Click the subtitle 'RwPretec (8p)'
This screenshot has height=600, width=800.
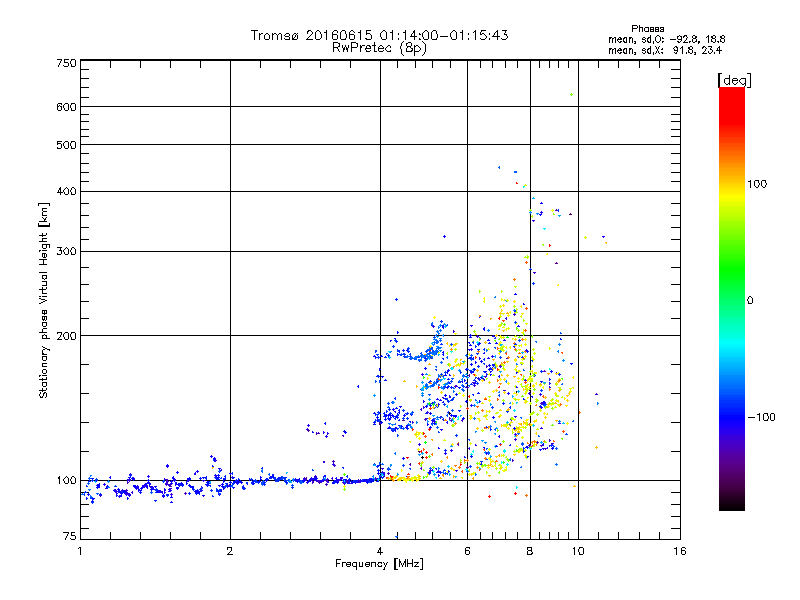pos(379,48)
